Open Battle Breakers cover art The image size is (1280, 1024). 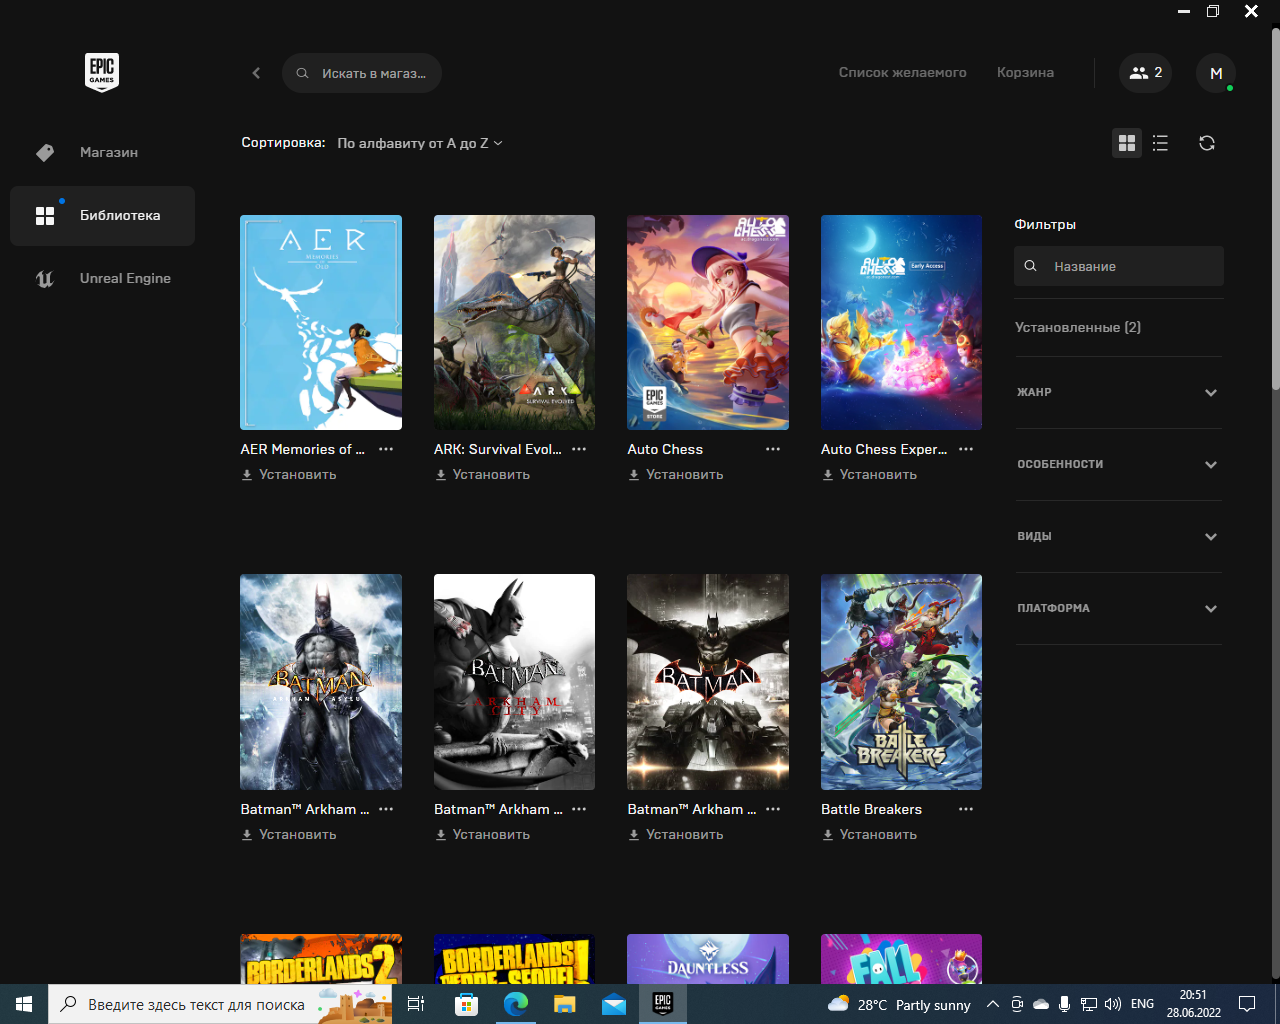(901, 682)
